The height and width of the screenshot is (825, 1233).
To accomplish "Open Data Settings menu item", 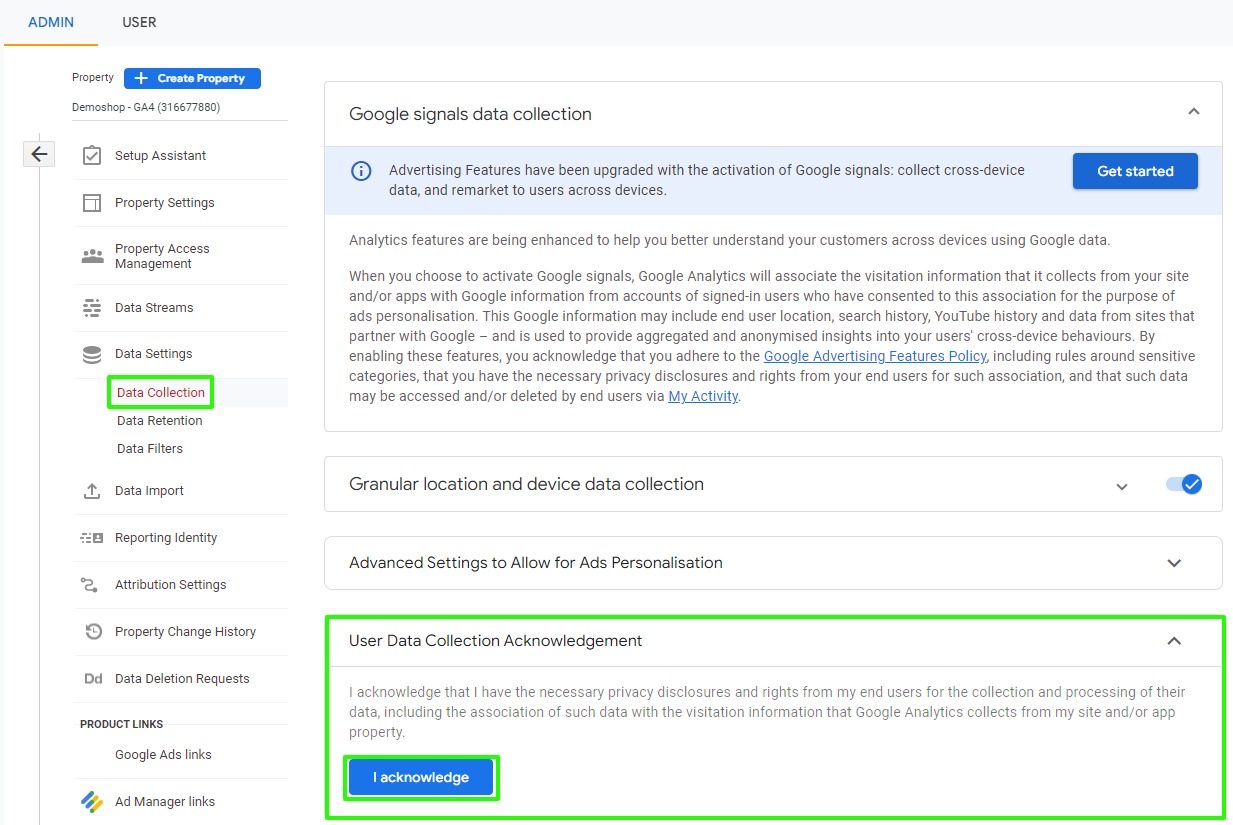I will (x=154, y=354).
